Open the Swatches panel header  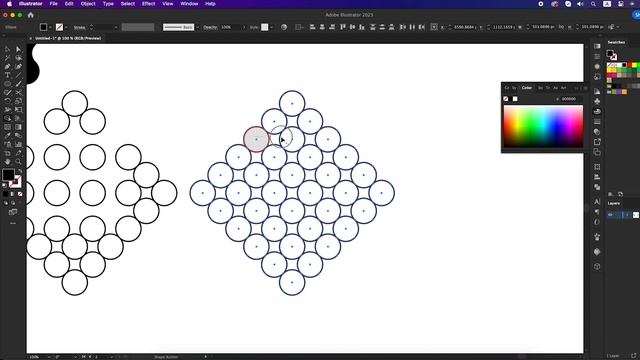point(616,42)
